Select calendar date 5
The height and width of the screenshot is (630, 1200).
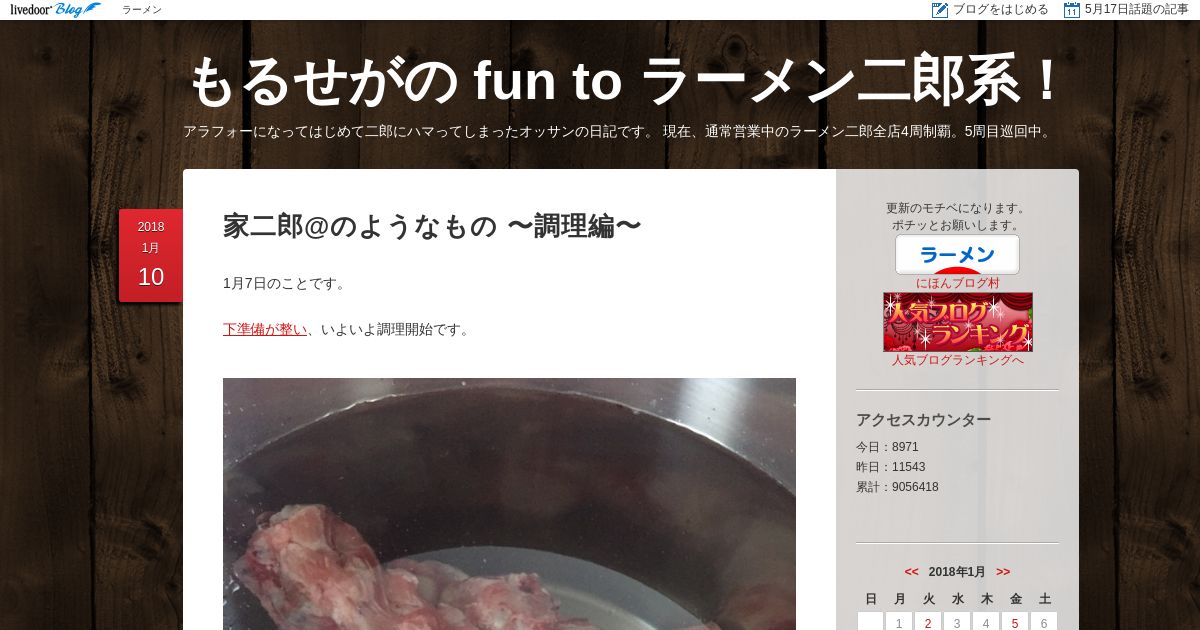[x=1015, y=623]
